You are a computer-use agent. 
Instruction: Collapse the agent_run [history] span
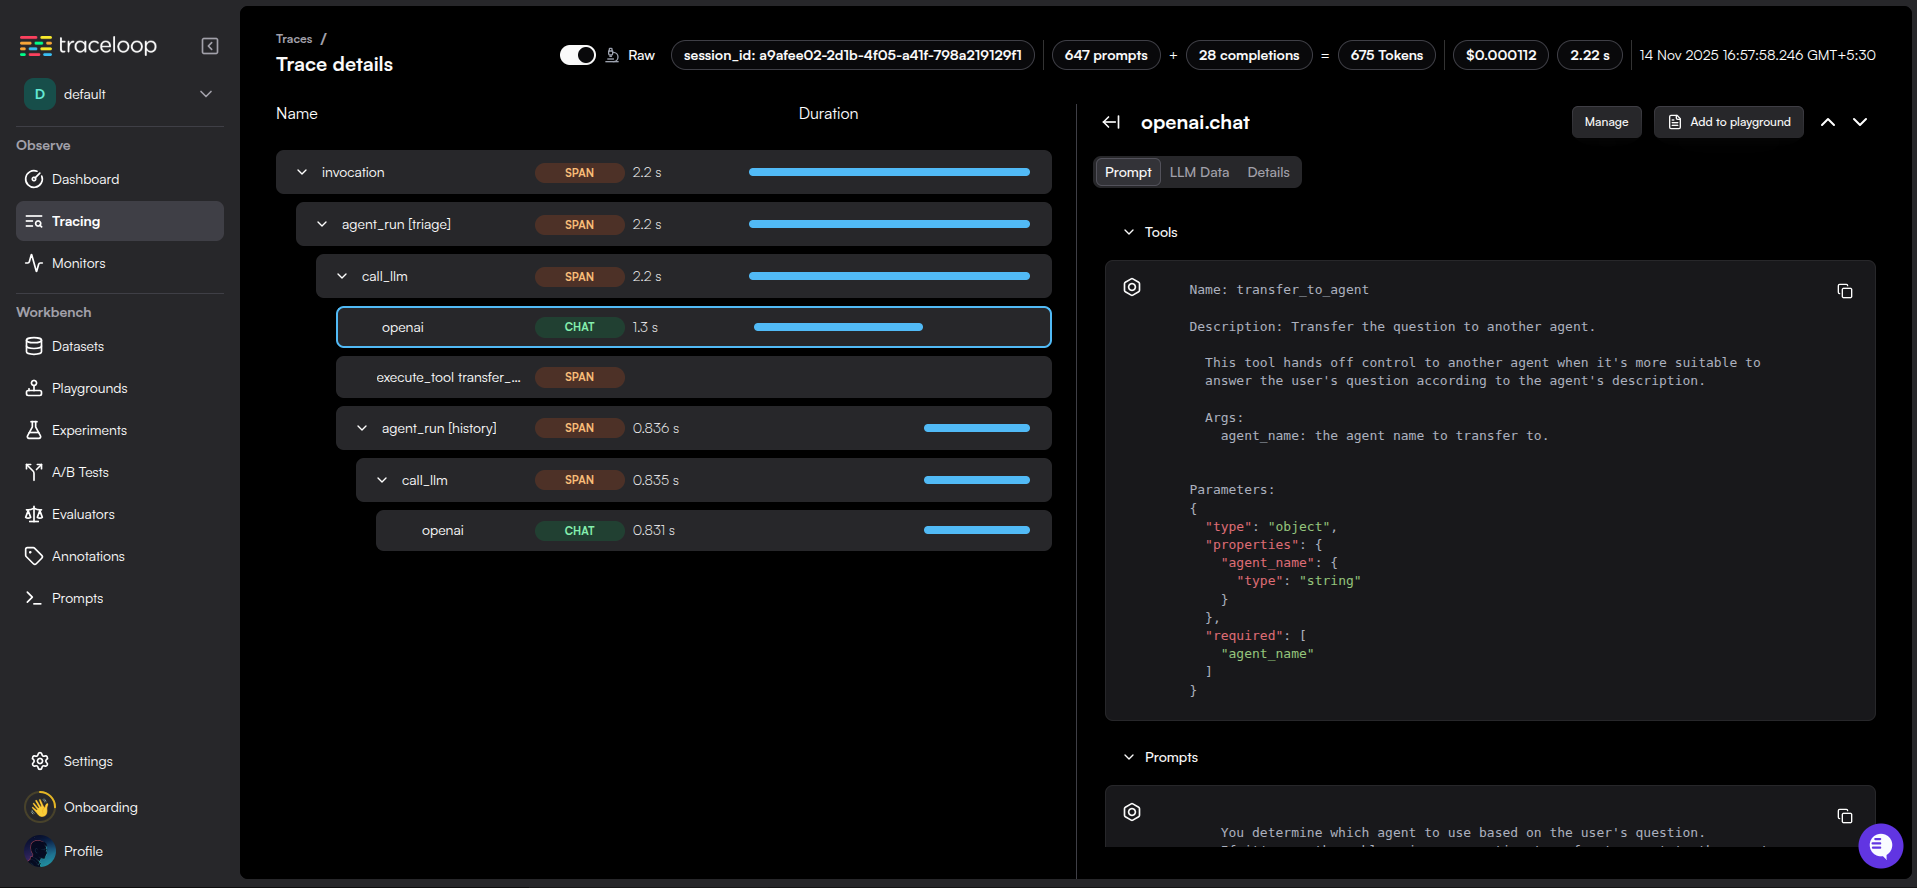(x=362, y=428)
